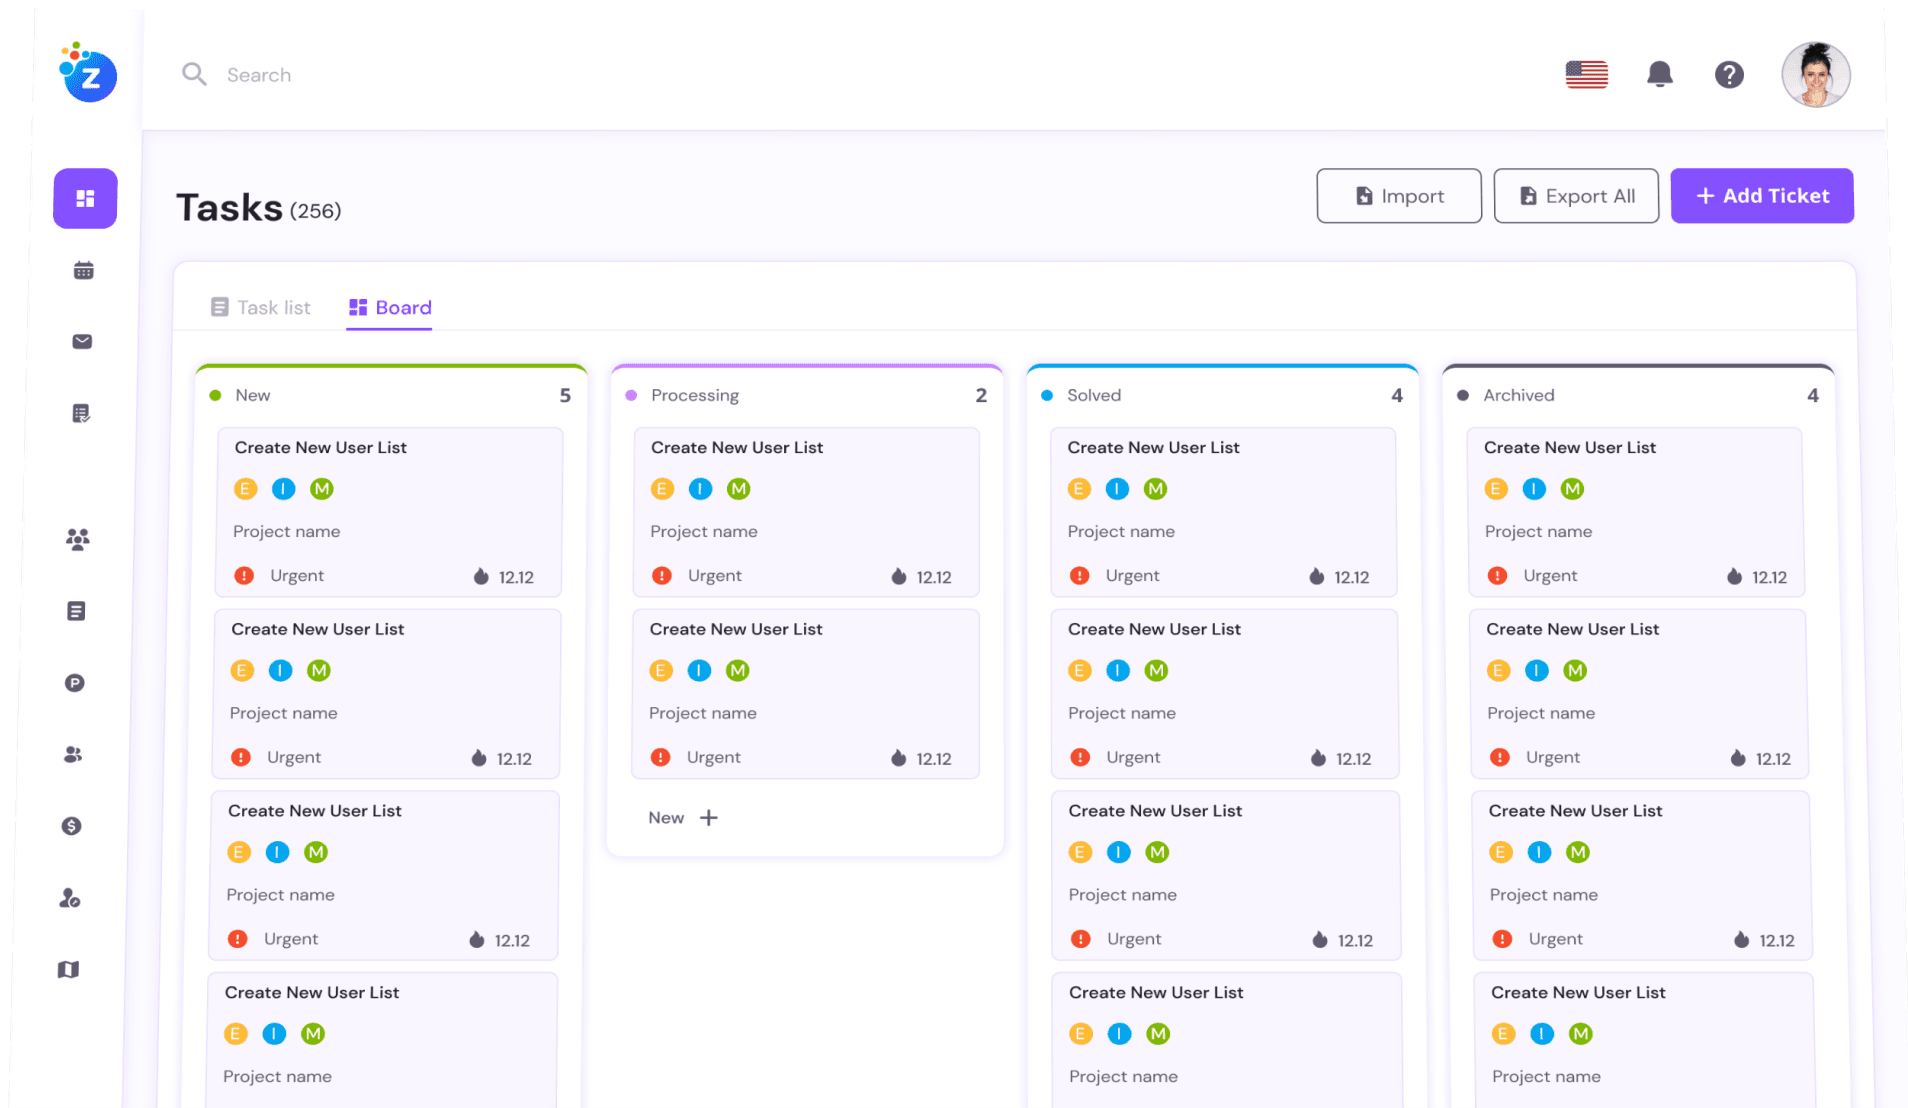Switch to the Board tab

(390, 307)
